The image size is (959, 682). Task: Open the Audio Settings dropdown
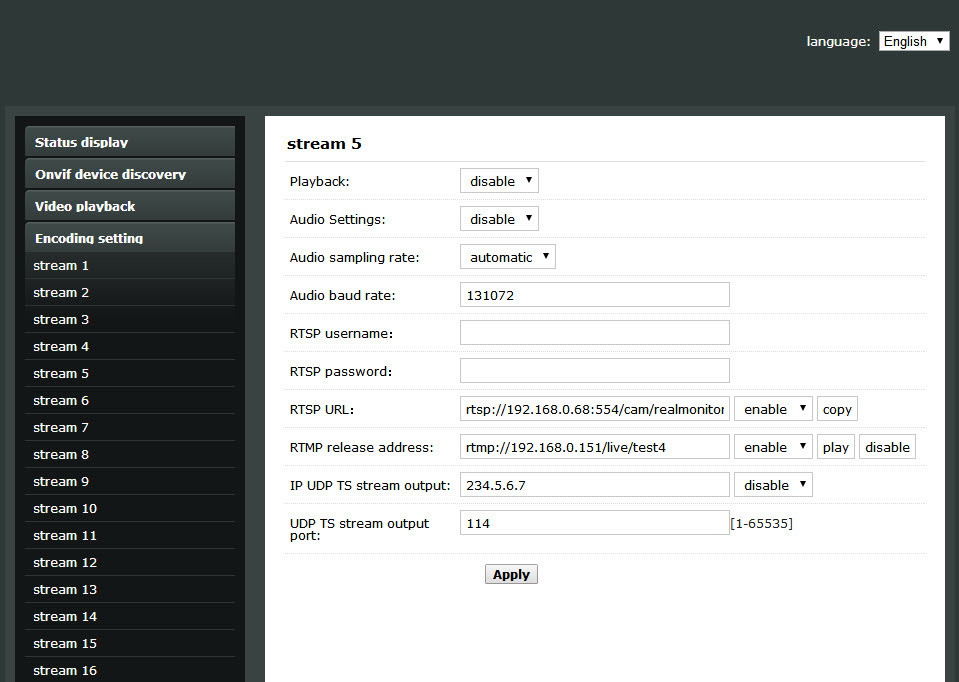pos(499,219)
